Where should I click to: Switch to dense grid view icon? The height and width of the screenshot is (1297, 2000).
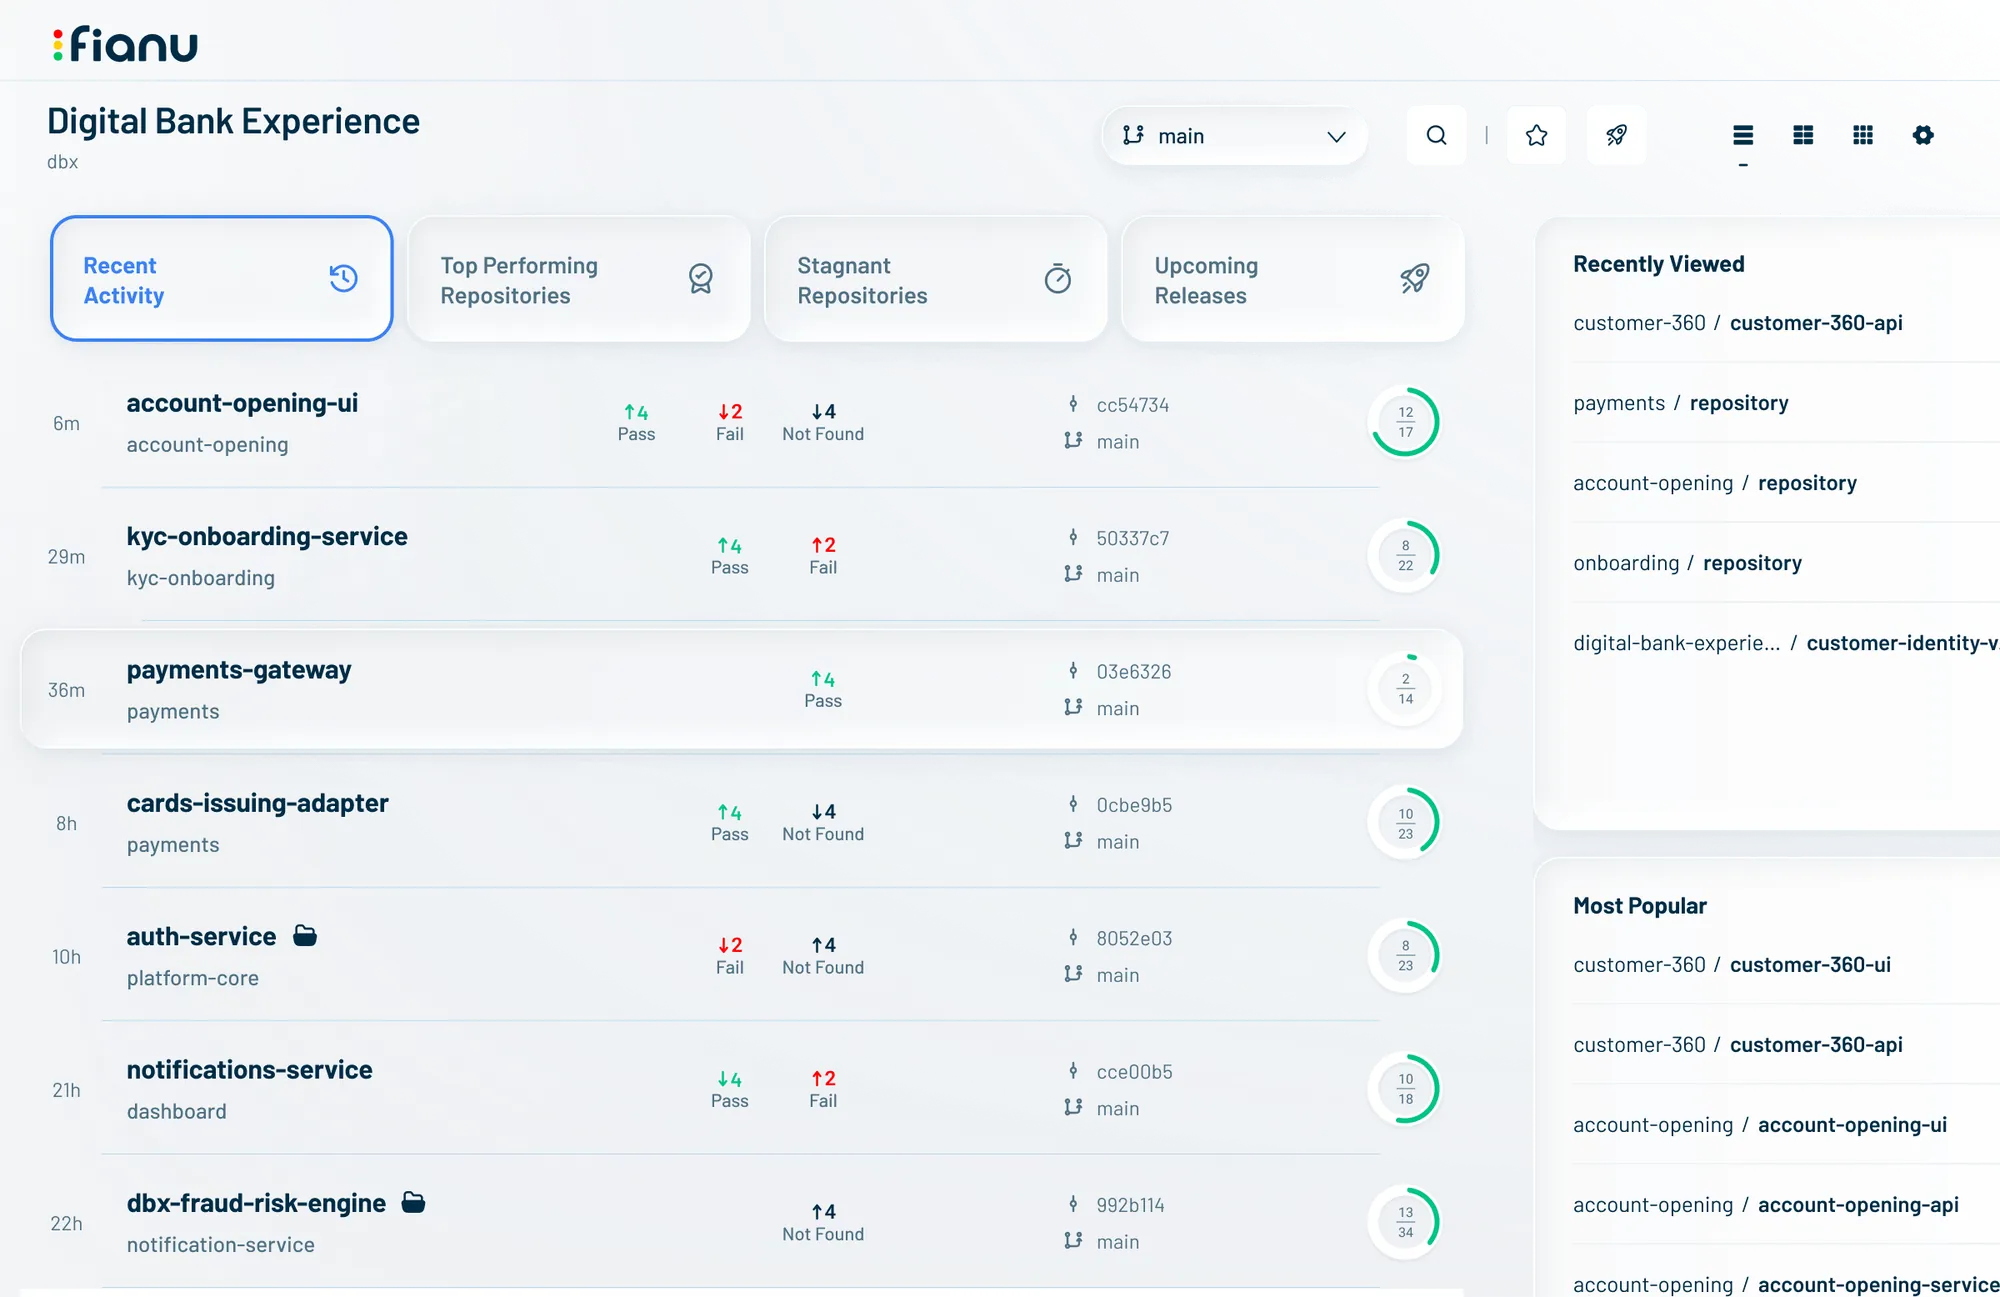tap(1863, 135)
